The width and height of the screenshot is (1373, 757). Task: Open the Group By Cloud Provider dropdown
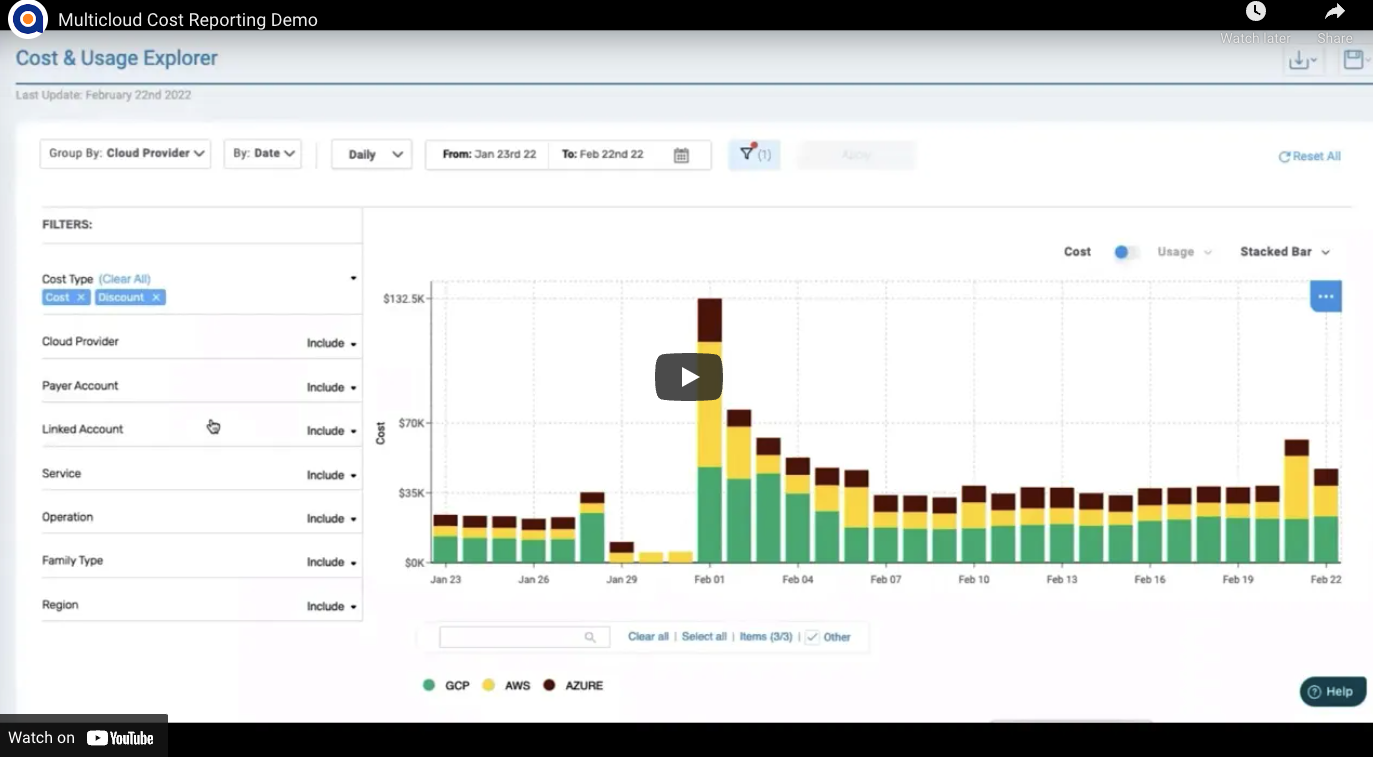(x=125, y=154)
